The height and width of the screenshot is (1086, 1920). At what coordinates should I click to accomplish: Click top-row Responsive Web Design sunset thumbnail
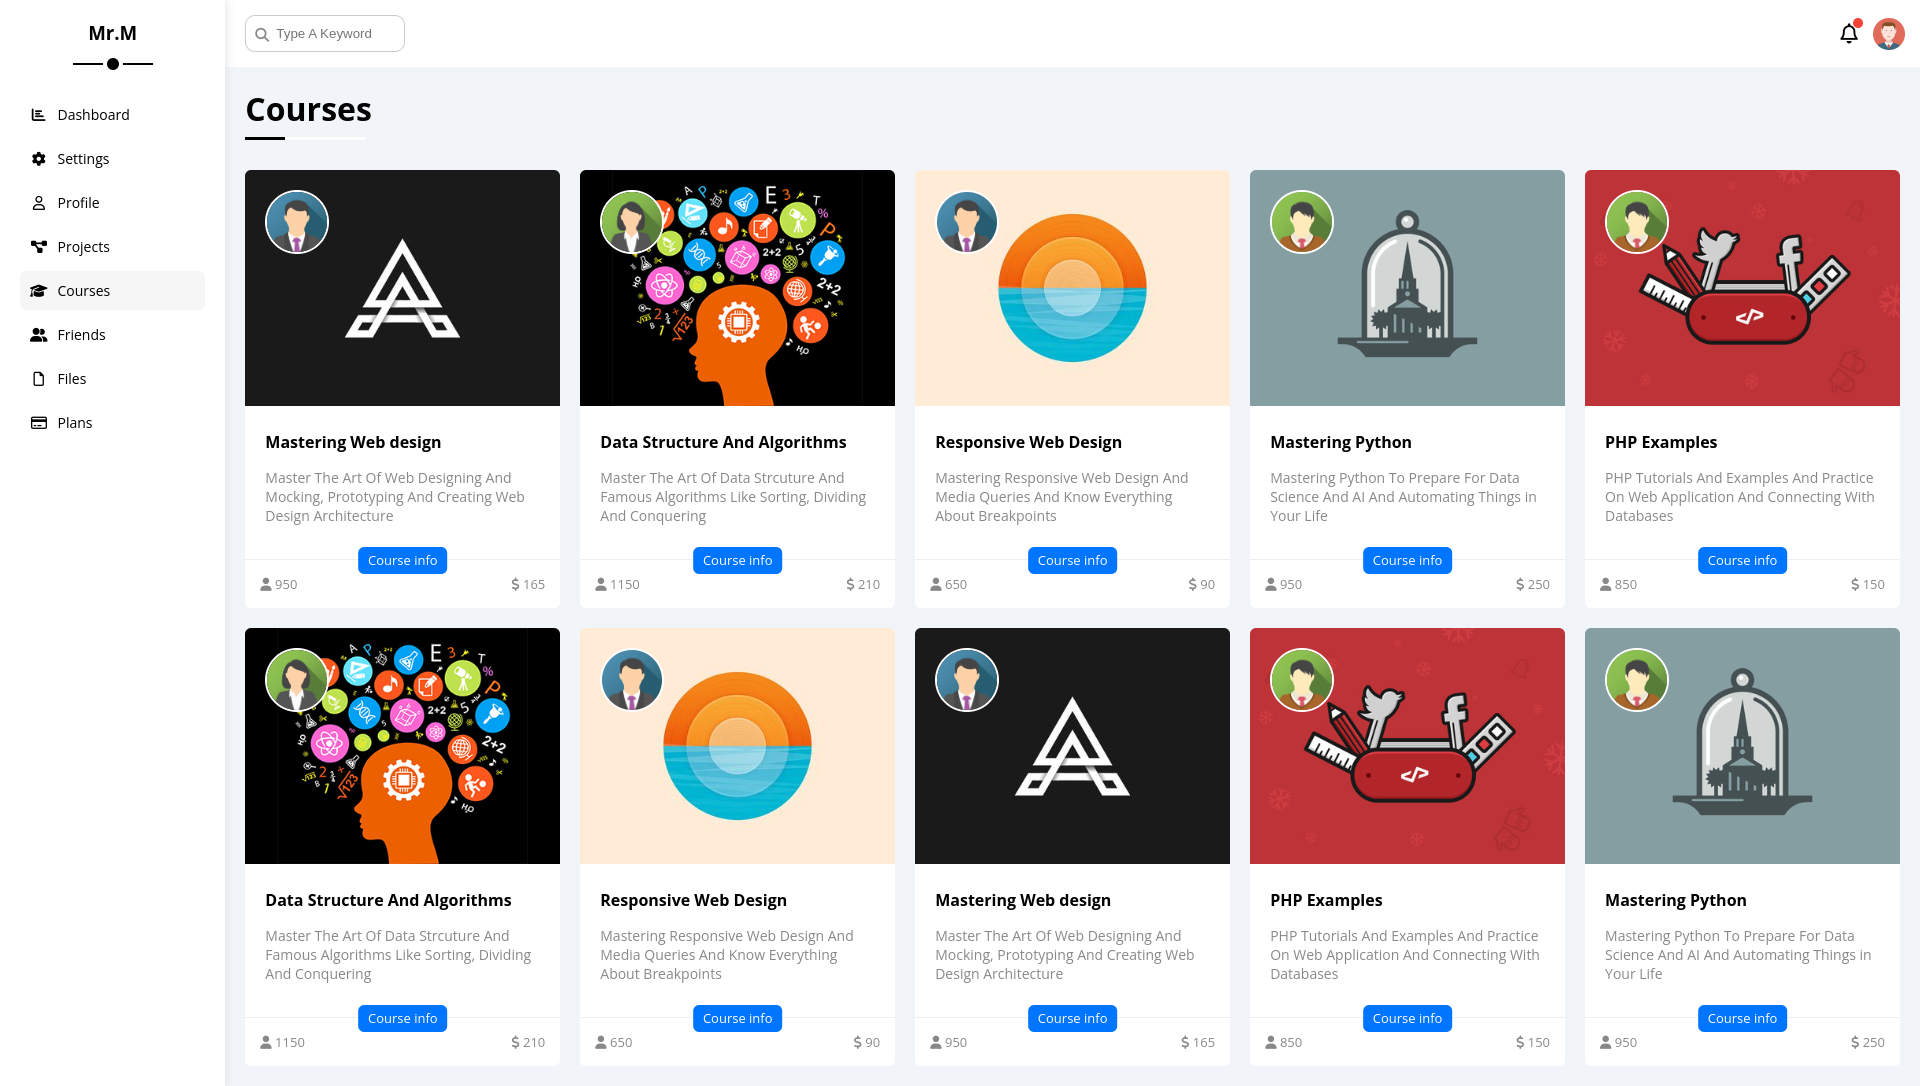[x=1072, y=288]
